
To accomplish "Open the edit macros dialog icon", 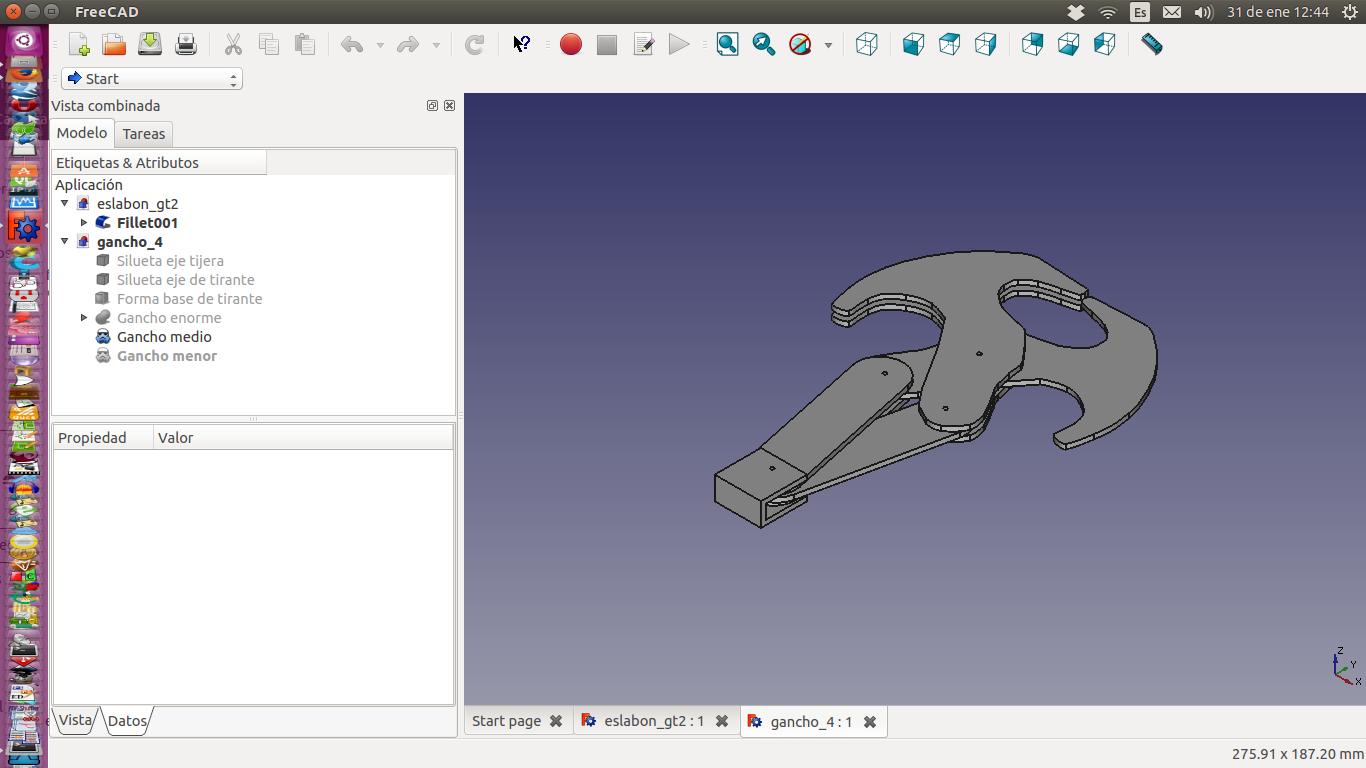I will coord(643,44).
